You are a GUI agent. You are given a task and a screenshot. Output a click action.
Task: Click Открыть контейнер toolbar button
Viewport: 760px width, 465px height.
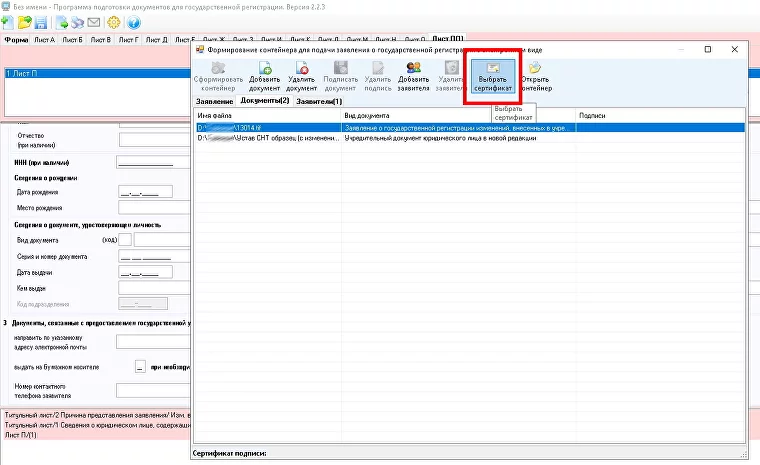coord(536,77)
